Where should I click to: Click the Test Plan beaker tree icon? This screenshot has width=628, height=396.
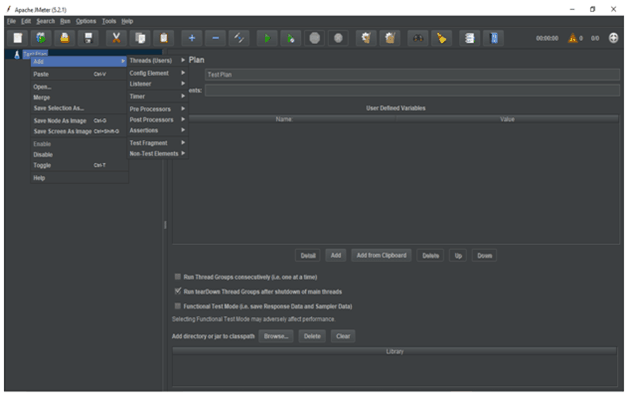[17, 54]
